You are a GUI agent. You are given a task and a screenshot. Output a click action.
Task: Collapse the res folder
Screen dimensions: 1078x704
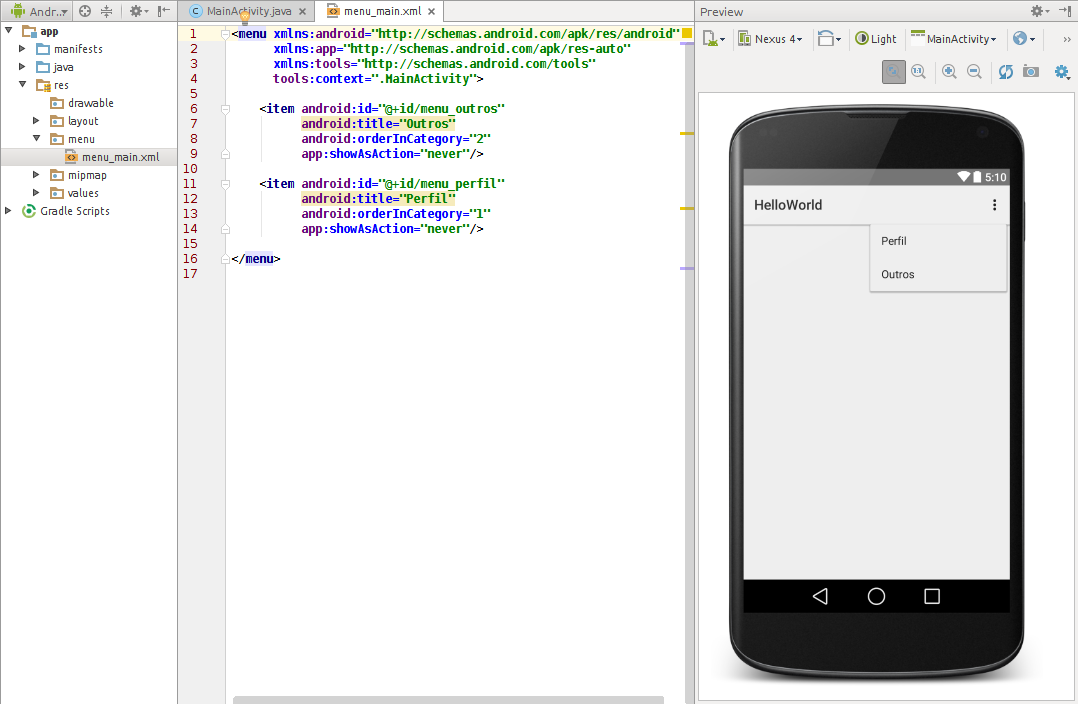[x=23, y=85]
